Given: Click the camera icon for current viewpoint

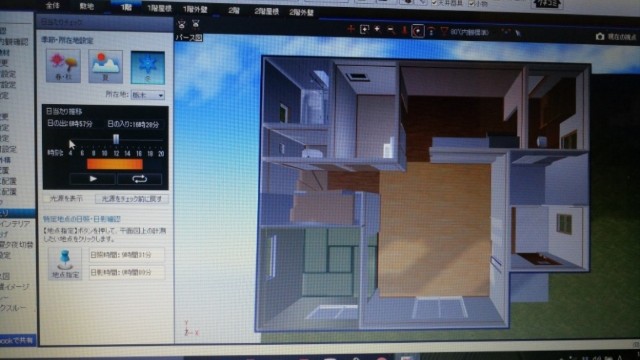Looking at the screenshot, I should 600,36.
